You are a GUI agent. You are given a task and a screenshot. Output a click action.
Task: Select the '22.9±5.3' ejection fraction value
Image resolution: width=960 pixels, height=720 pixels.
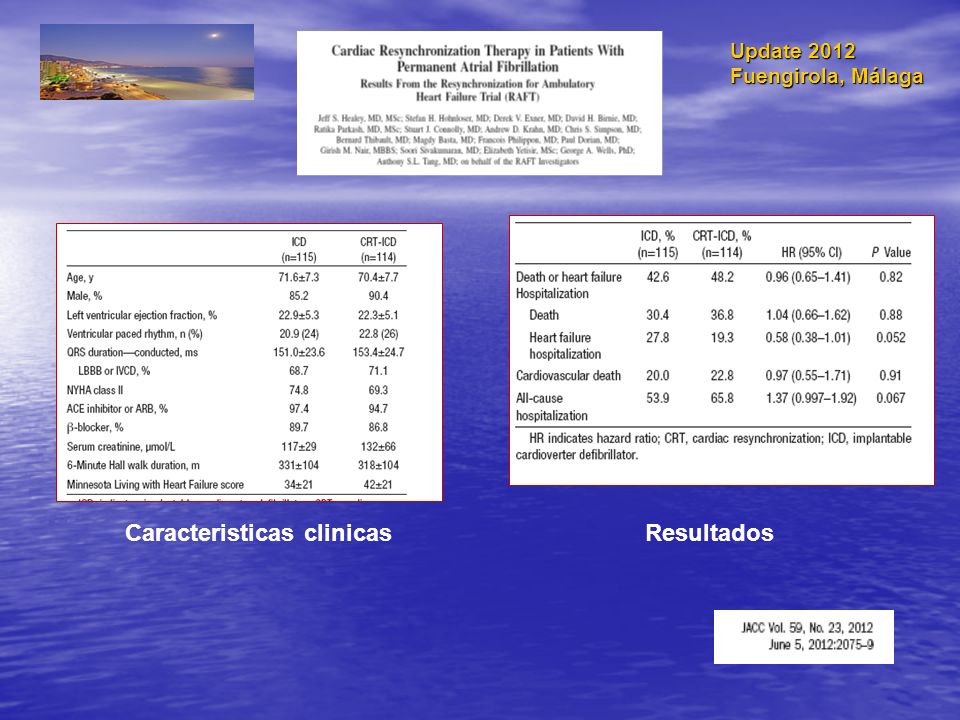click(299, 315)
